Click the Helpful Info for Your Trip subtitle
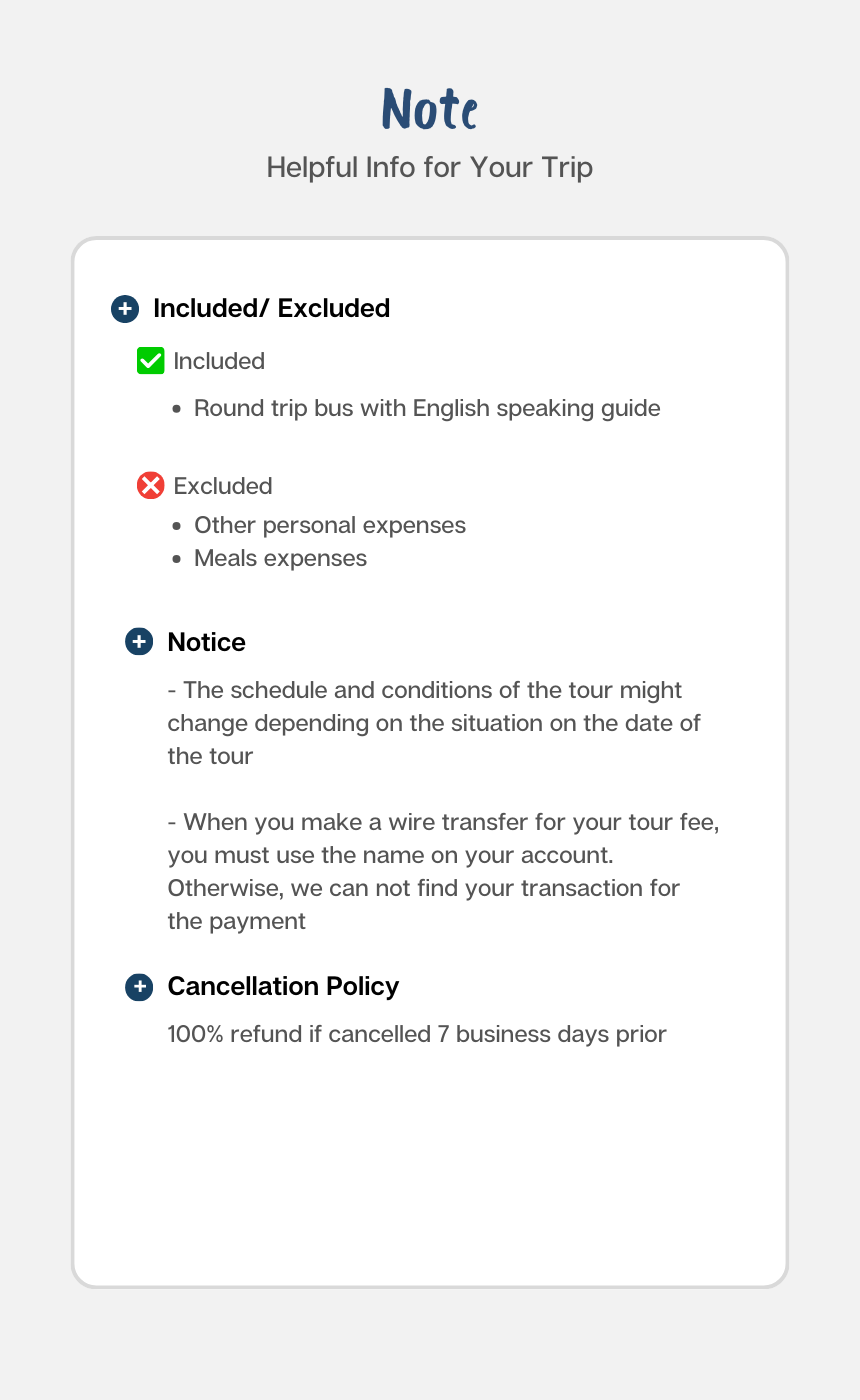The height and width of the screenshot is (1400, 860). (x=430, y=167)
